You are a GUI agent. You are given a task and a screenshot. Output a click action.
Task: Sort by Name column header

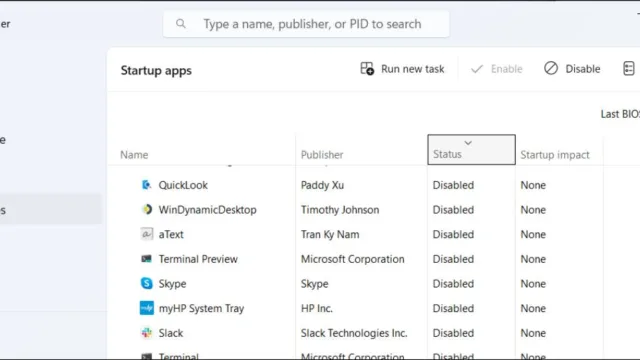pos(134,155)
